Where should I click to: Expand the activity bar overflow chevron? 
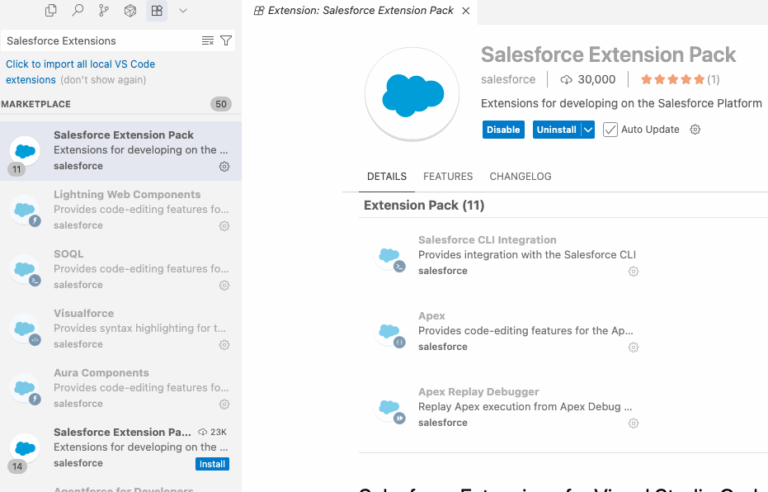click(183, 10)
